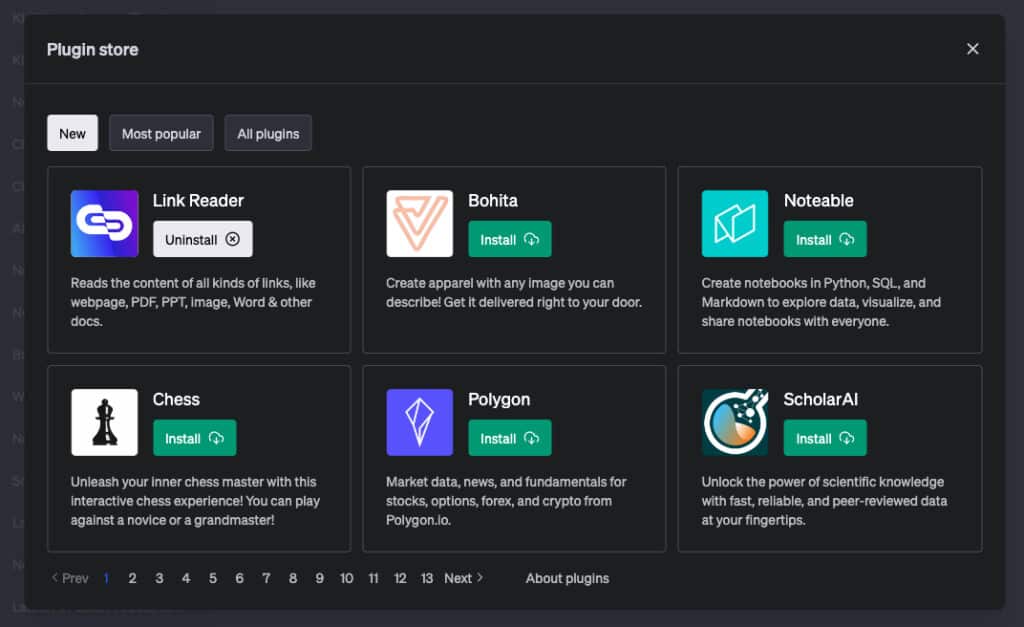Install the Chess plugin
The image size is (1024, 627).
(195, 438)
